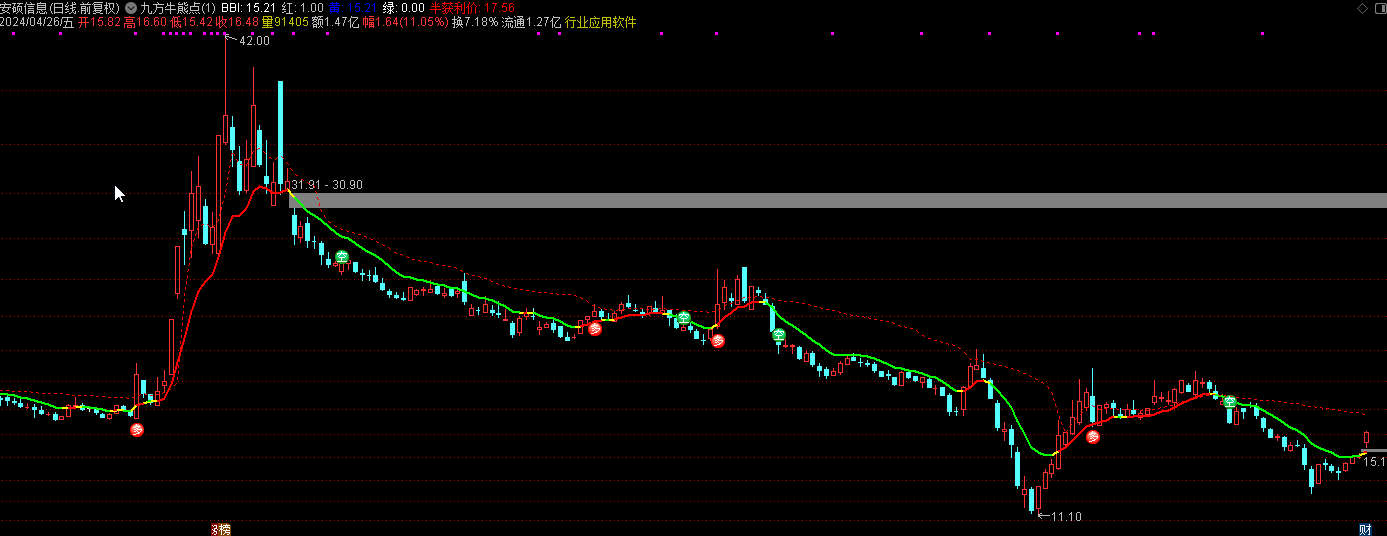
Task: Click the 安硕信息(日线.前复权) chart title
Action: [61, 7]
